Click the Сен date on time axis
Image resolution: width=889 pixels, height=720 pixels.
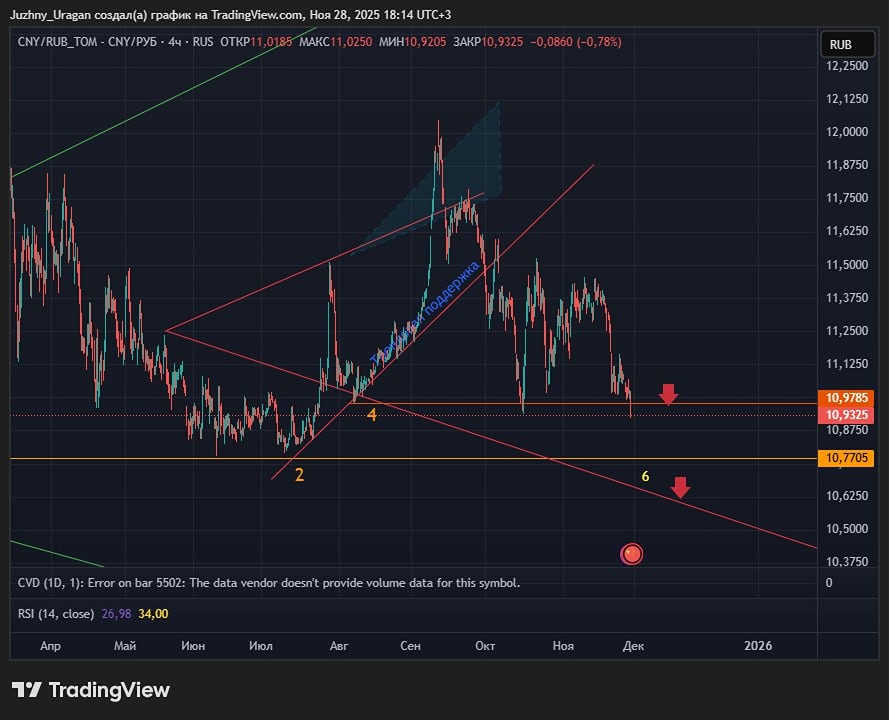point(410,646)
